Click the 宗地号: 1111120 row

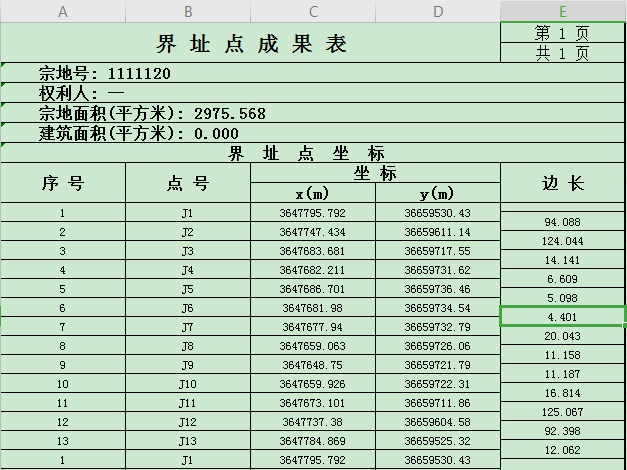click(x=312, y=73)
